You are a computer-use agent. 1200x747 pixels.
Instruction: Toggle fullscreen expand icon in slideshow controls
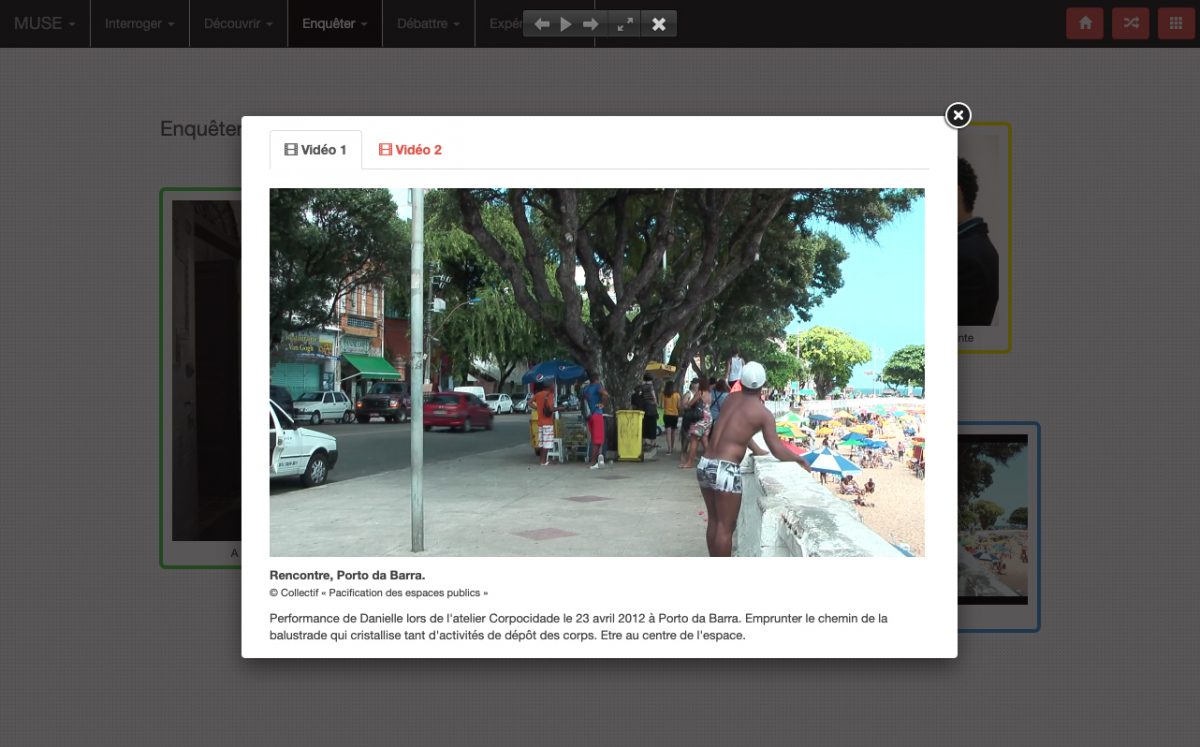click(x=625, y=24)
